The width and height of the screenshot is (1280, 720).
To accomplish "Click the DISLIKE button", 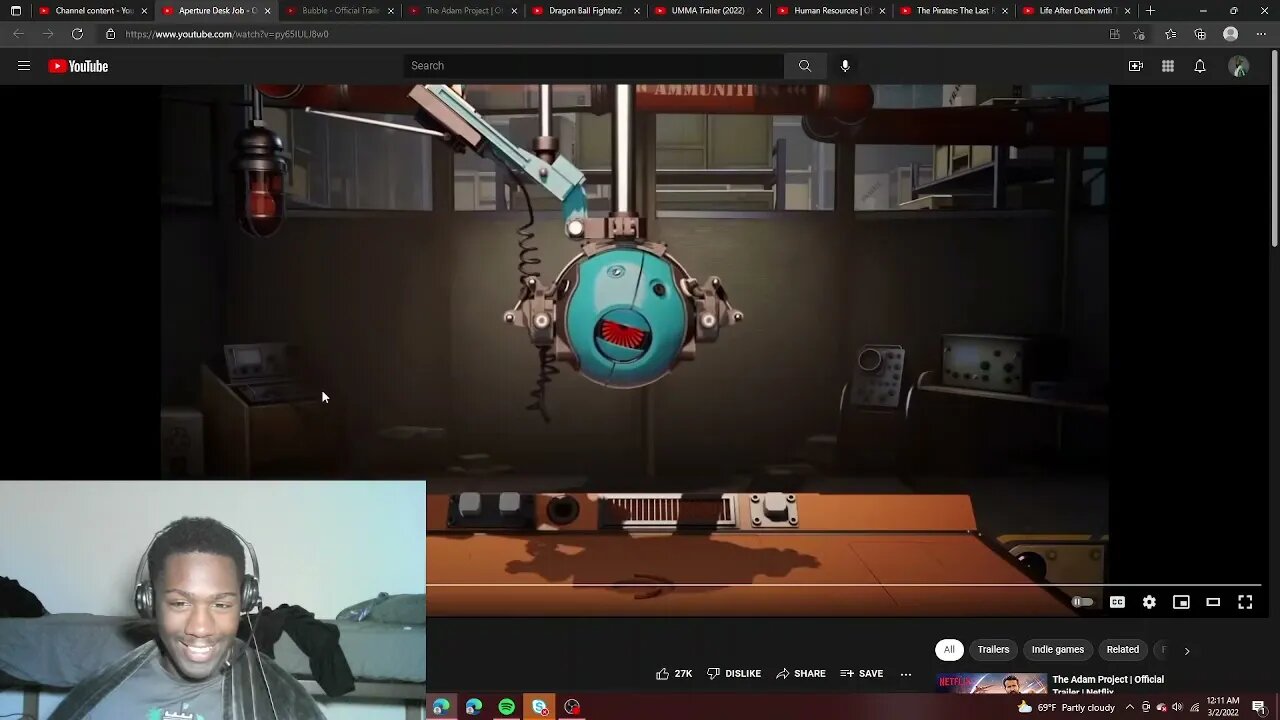I will pos(734,674).
